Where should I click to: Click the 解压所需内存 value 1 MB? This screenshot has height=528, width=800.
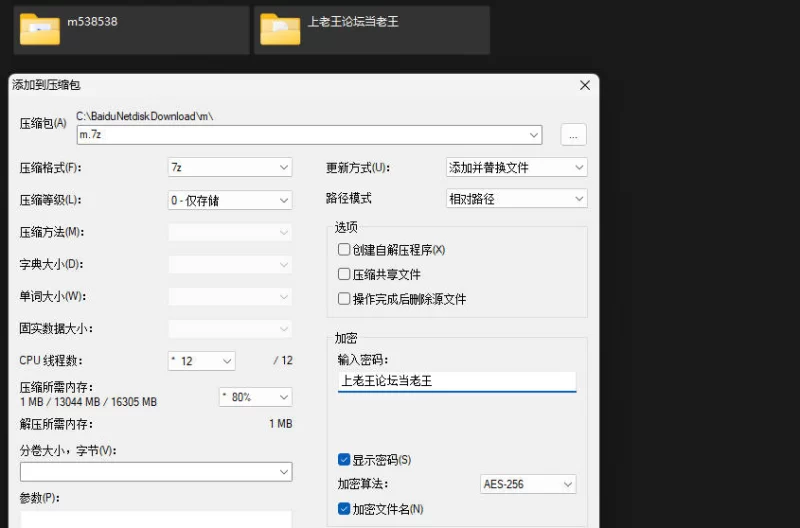pyautogui.click(x=281, y=424)
